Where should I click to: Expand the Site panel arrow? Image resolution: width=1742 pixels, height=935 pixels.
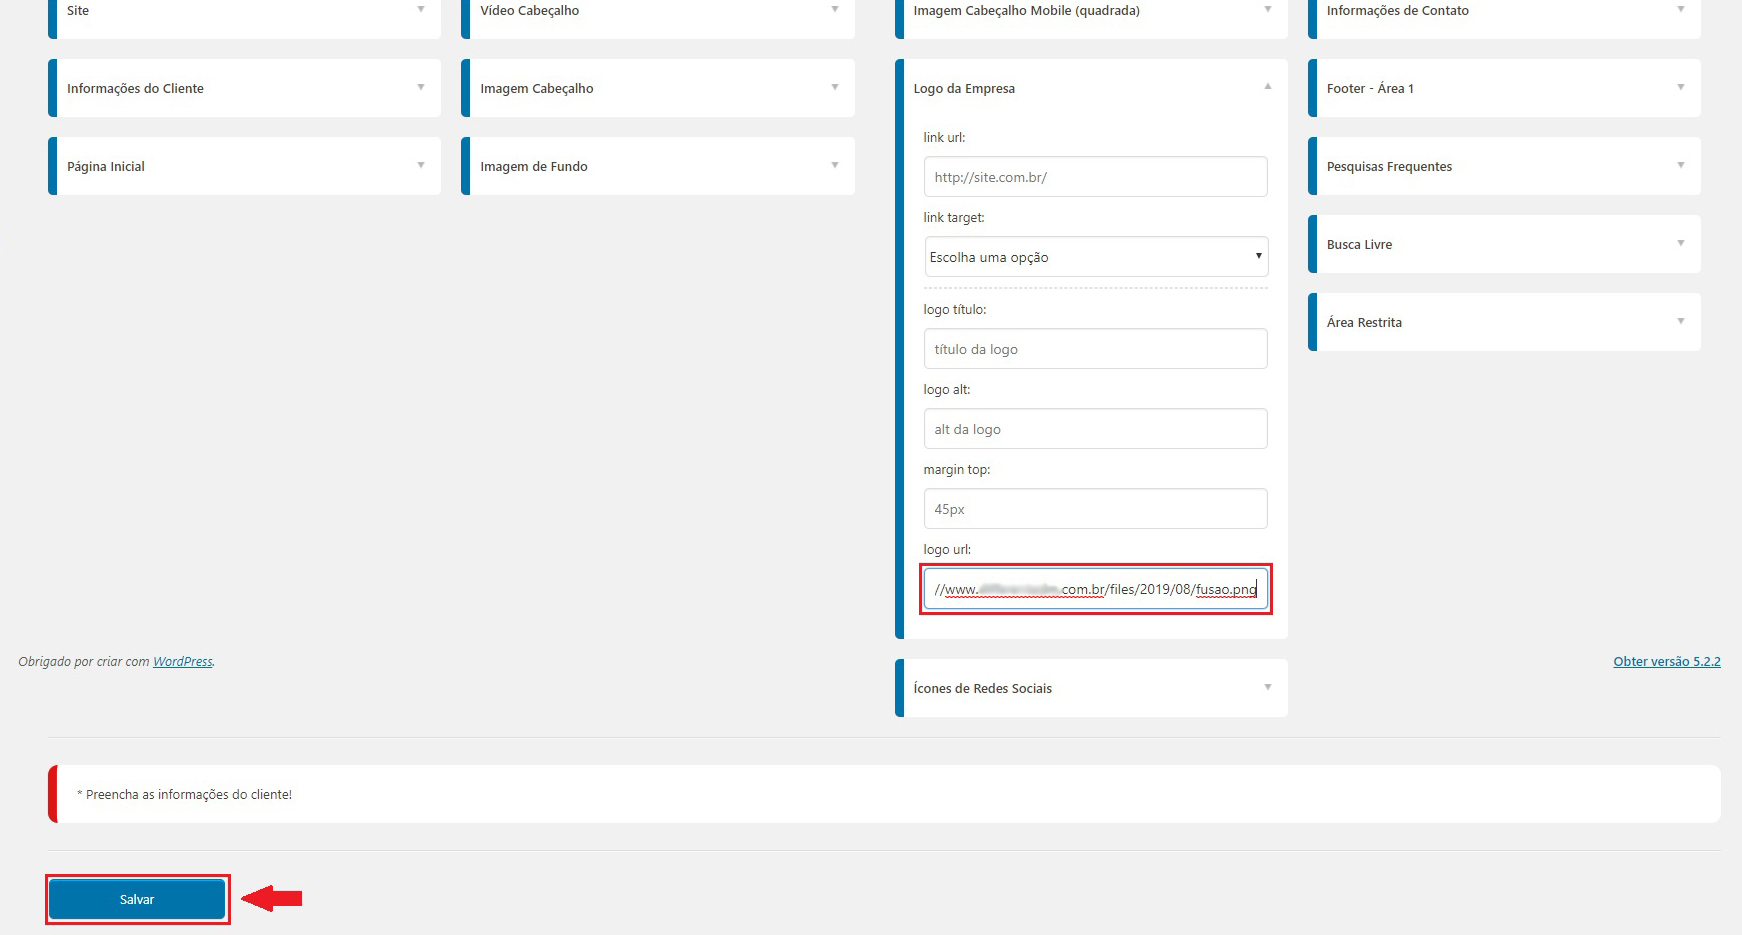tap(421, 10)
